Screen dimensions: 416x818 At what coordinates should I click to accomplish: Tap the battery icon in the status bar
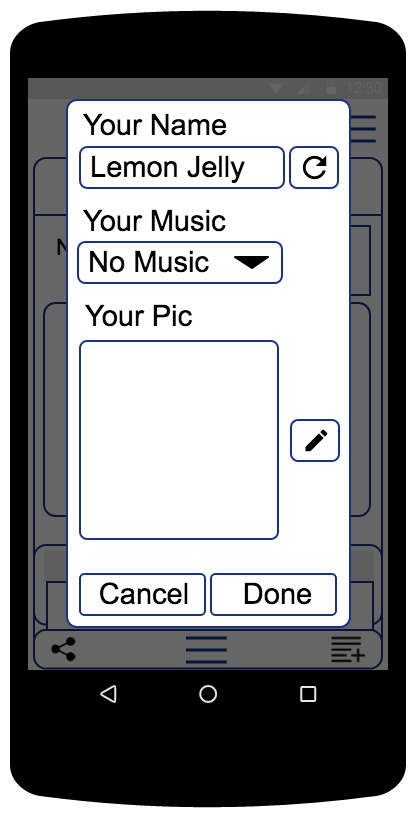tap(331, 89)
